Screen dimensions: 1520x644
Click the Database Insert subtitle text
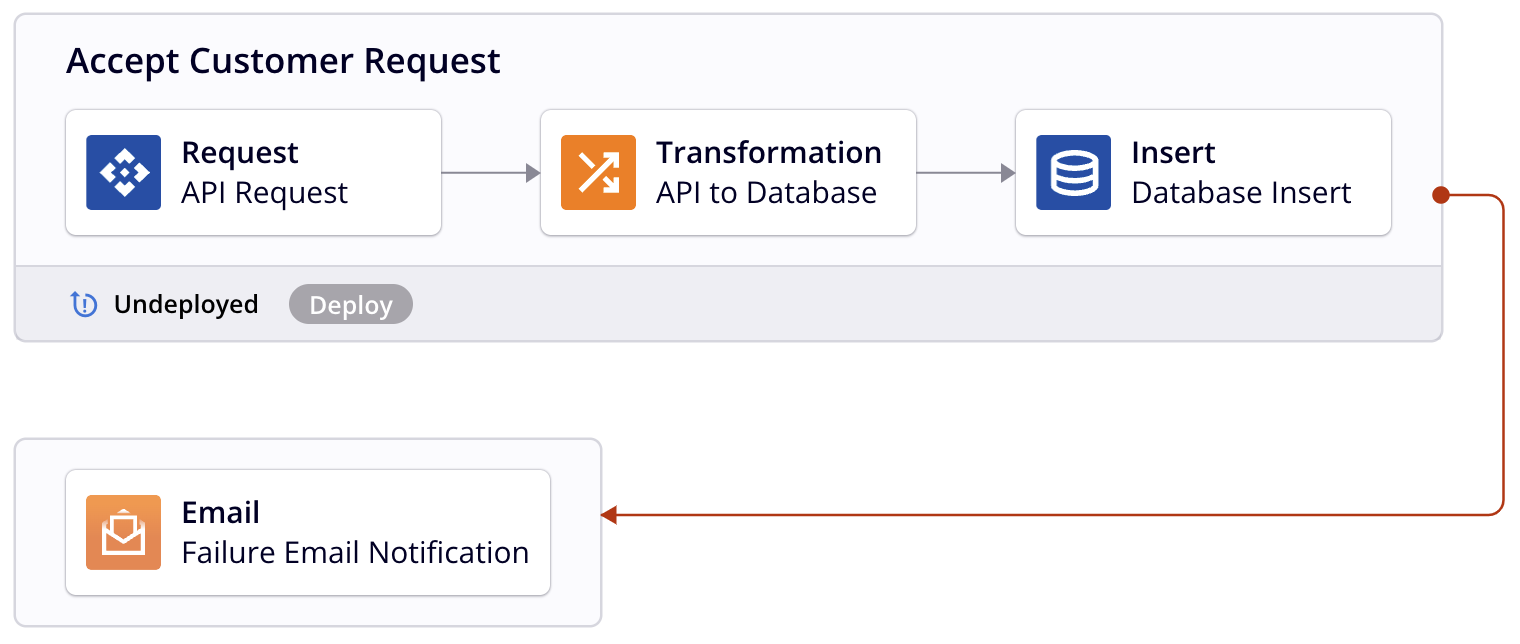point(1241,193)
